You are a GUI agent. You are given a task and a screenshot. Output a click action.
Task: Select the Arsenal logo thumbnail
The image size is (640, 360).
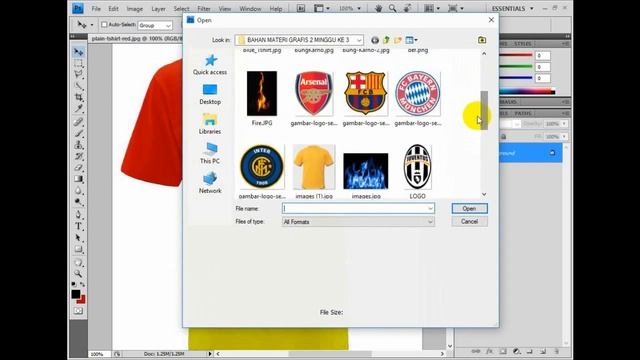(x=314, y=93)
